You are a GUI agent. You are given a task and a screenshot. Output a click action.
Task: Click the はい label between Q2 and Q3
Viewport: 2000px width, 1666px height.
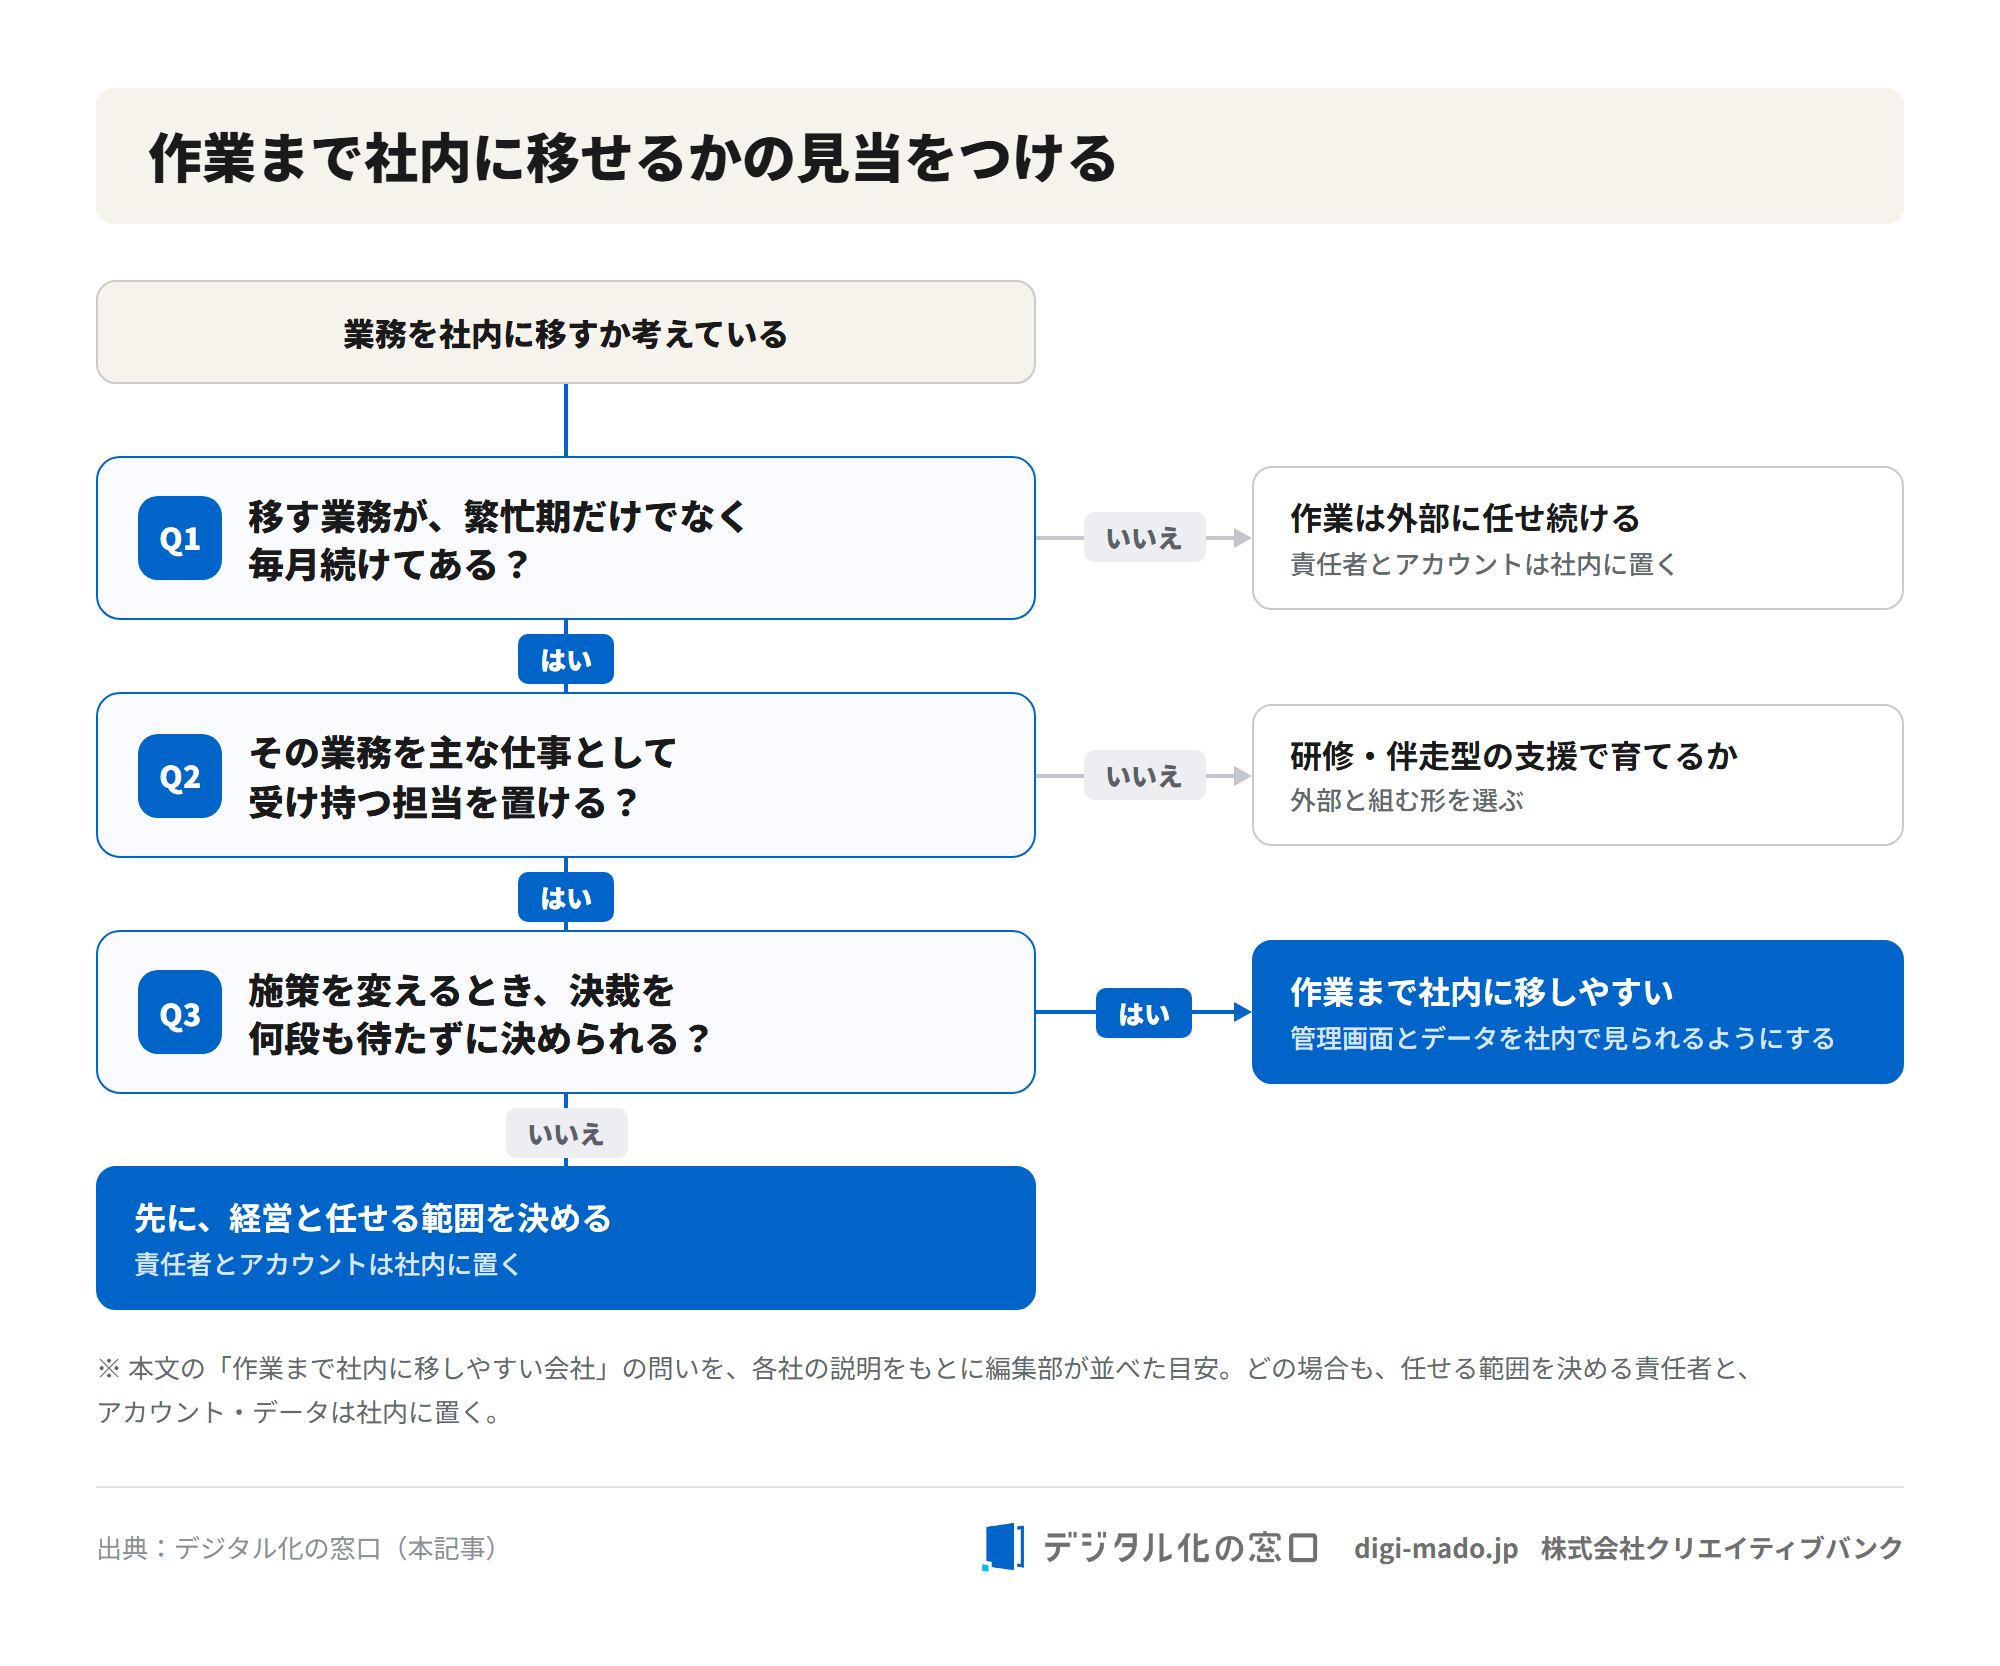(x=566, y=898)
